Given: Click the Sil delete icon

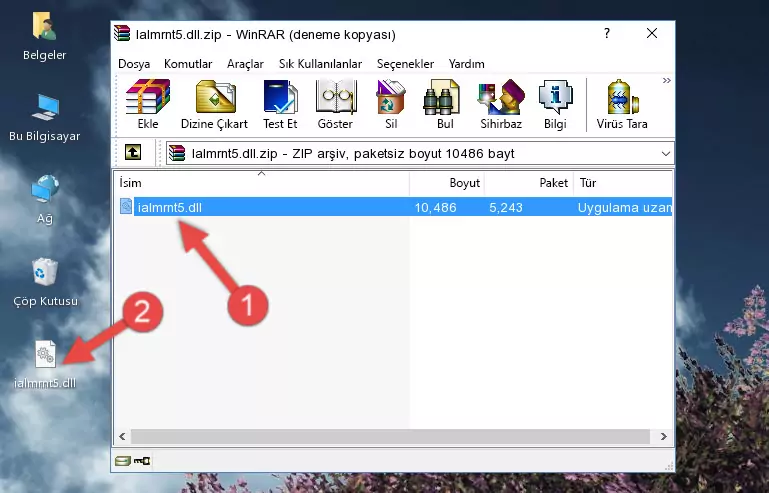Looking at the screenshot, I should tap(391, 104).
